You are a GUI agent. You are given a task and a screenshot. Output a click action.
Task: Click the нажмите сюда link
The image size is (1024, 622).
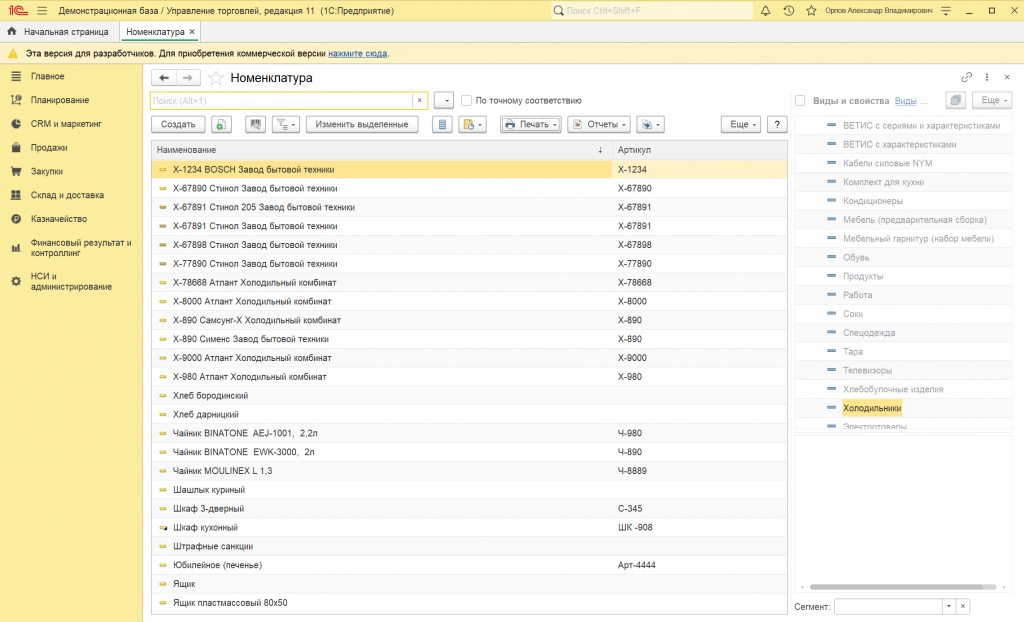coord(358,53)
